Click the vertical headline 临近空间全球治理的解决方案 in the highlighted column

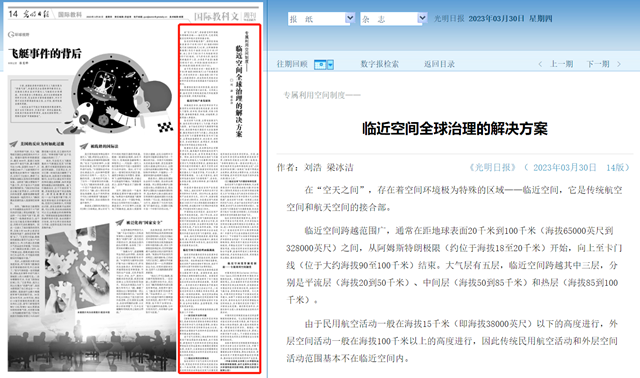click(239, 91)
